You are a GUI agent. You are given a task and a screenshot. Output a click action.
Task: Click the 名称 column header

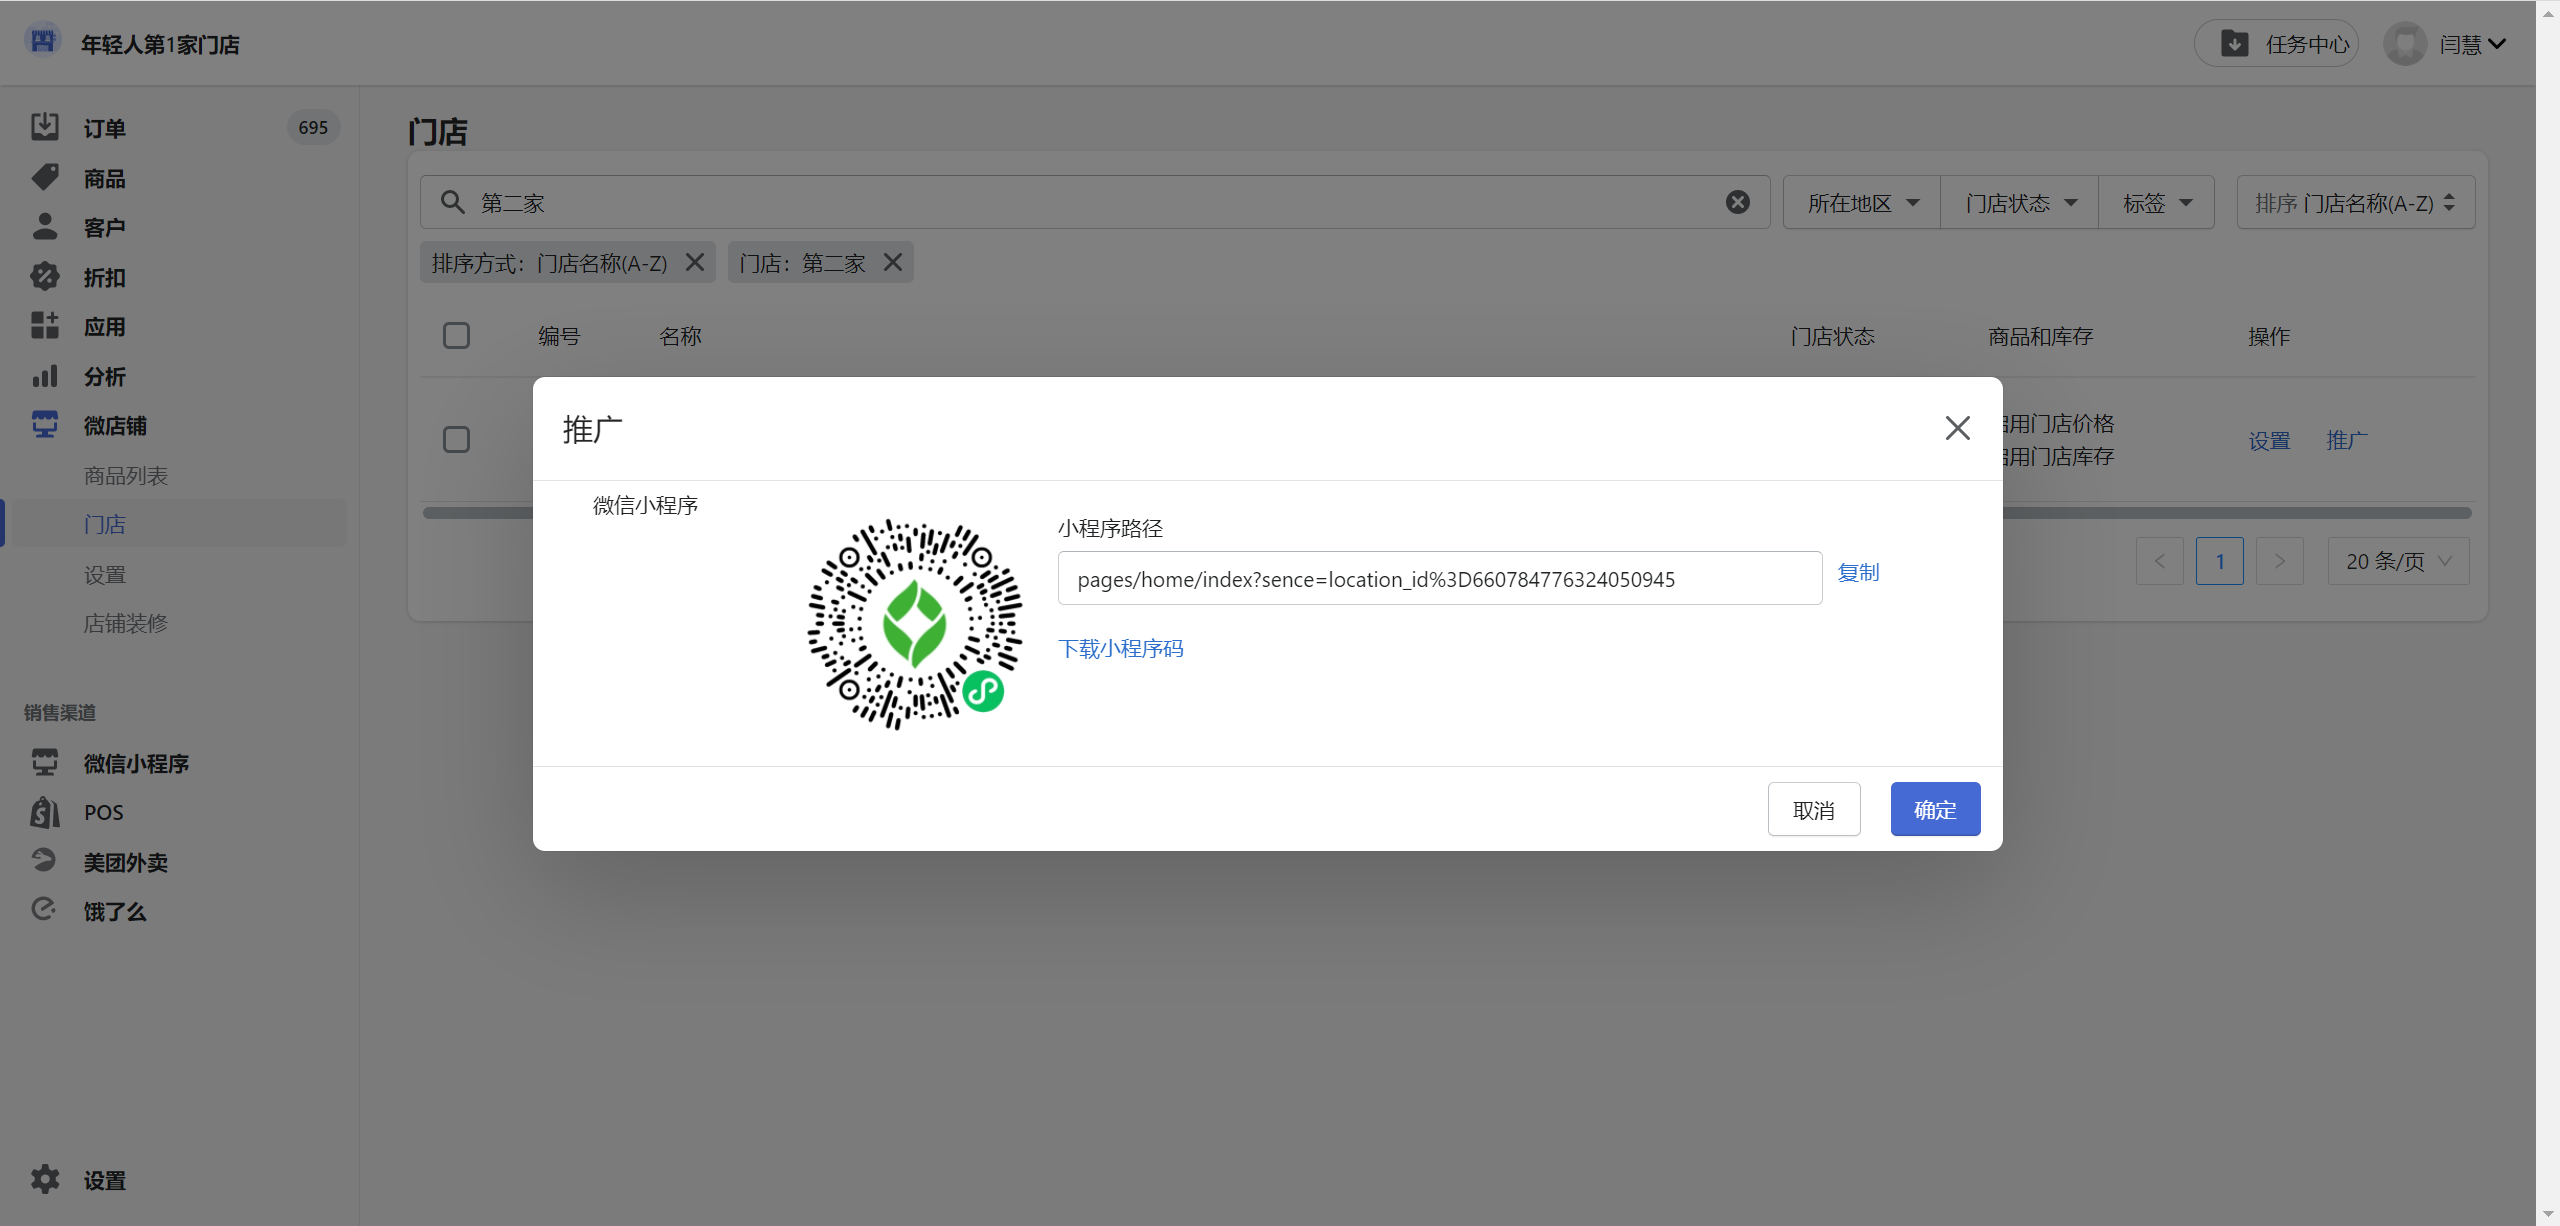(x=680, y=337)
